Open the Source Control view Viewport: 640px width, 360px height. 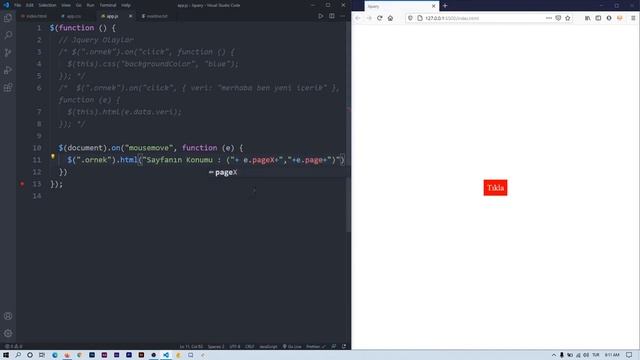coord(8,52)
